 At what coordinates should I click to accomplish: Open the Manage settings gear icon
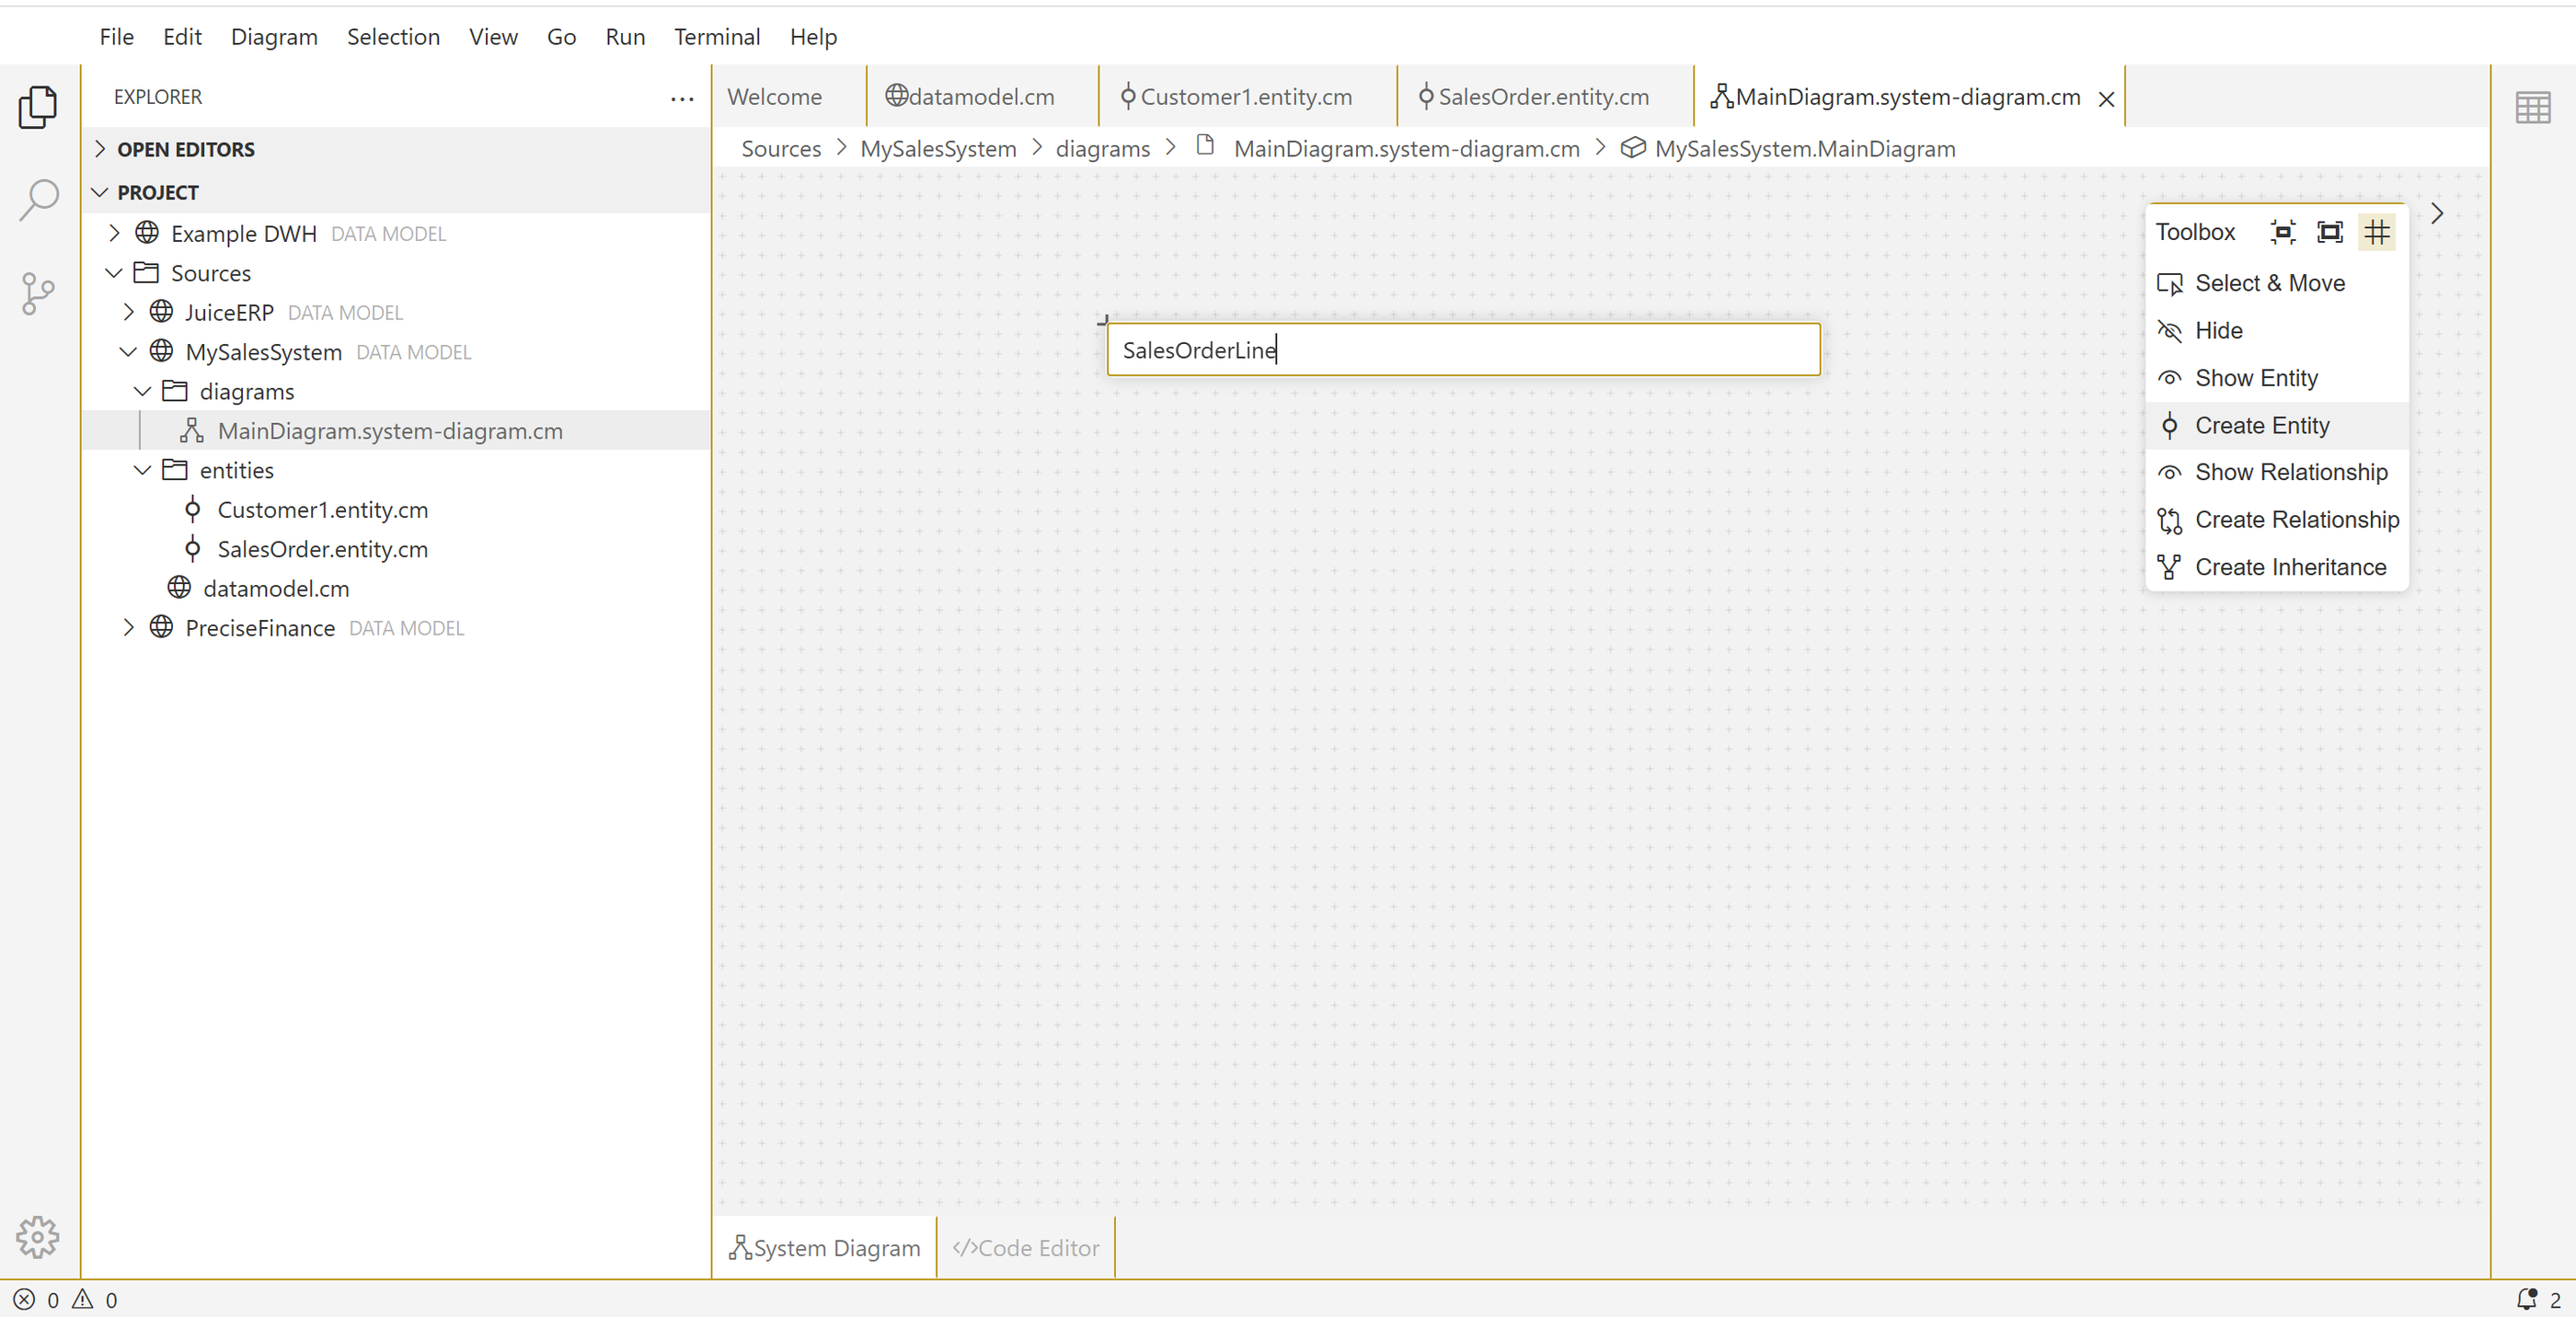point(38,1237)
